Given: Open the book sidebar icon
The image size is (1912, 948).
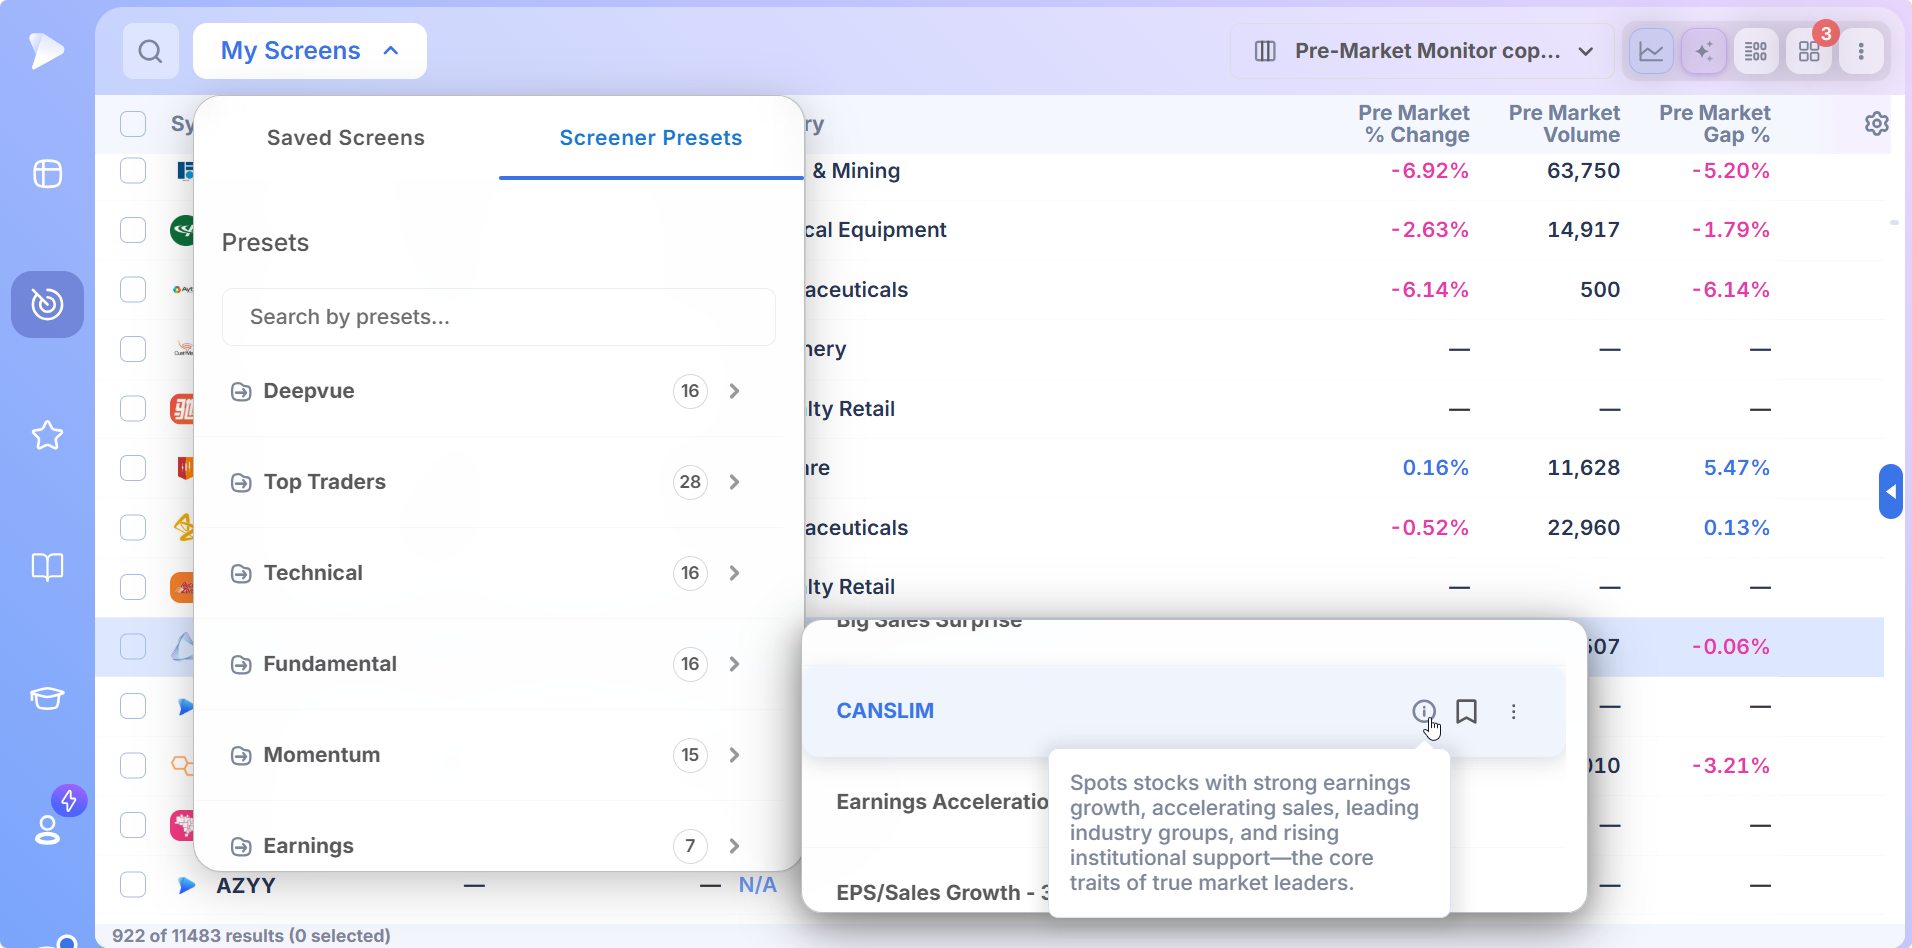Looking at the screenshot, I should pyautogui.click(x=47, y=567).
